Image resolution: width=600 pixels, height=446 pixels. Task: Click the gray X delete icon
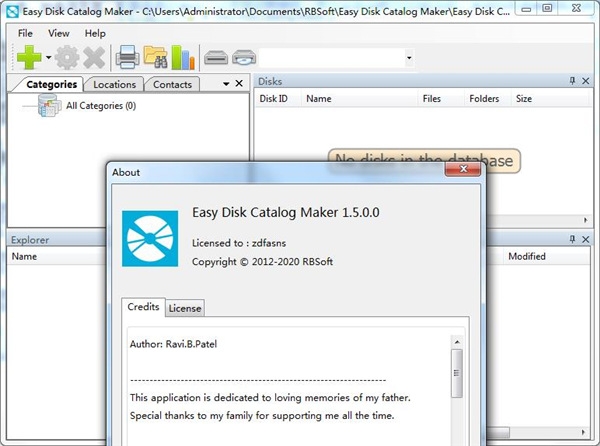[x=94, y=57]
